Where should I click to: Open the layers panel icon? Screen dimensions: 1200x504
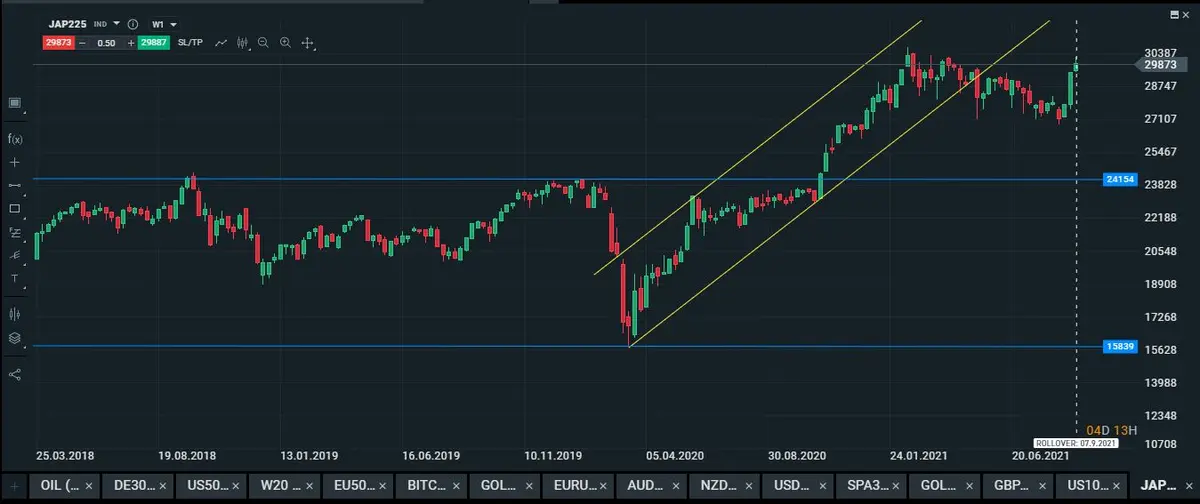[15, 338]
